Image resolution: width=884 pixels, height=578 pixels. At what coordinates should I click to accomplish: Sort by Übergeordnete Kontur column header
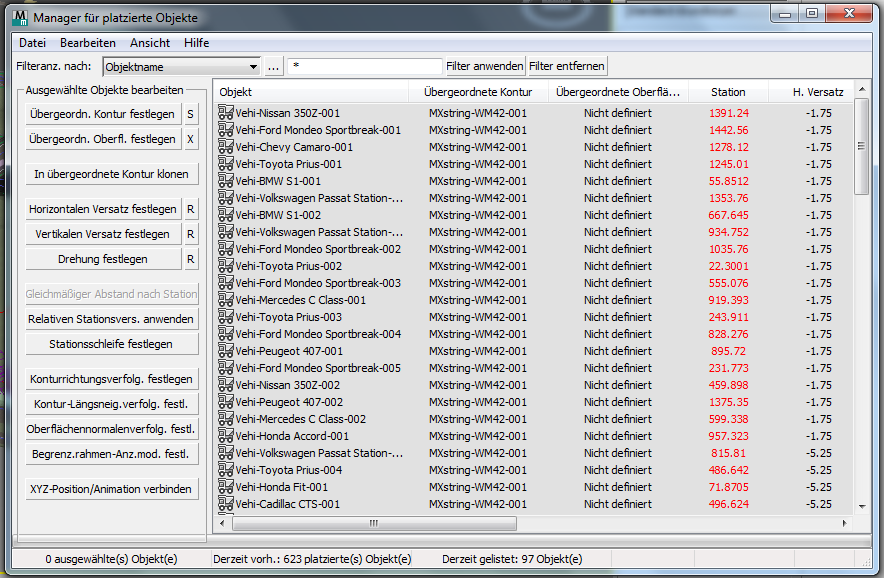[x=478, y=92]
